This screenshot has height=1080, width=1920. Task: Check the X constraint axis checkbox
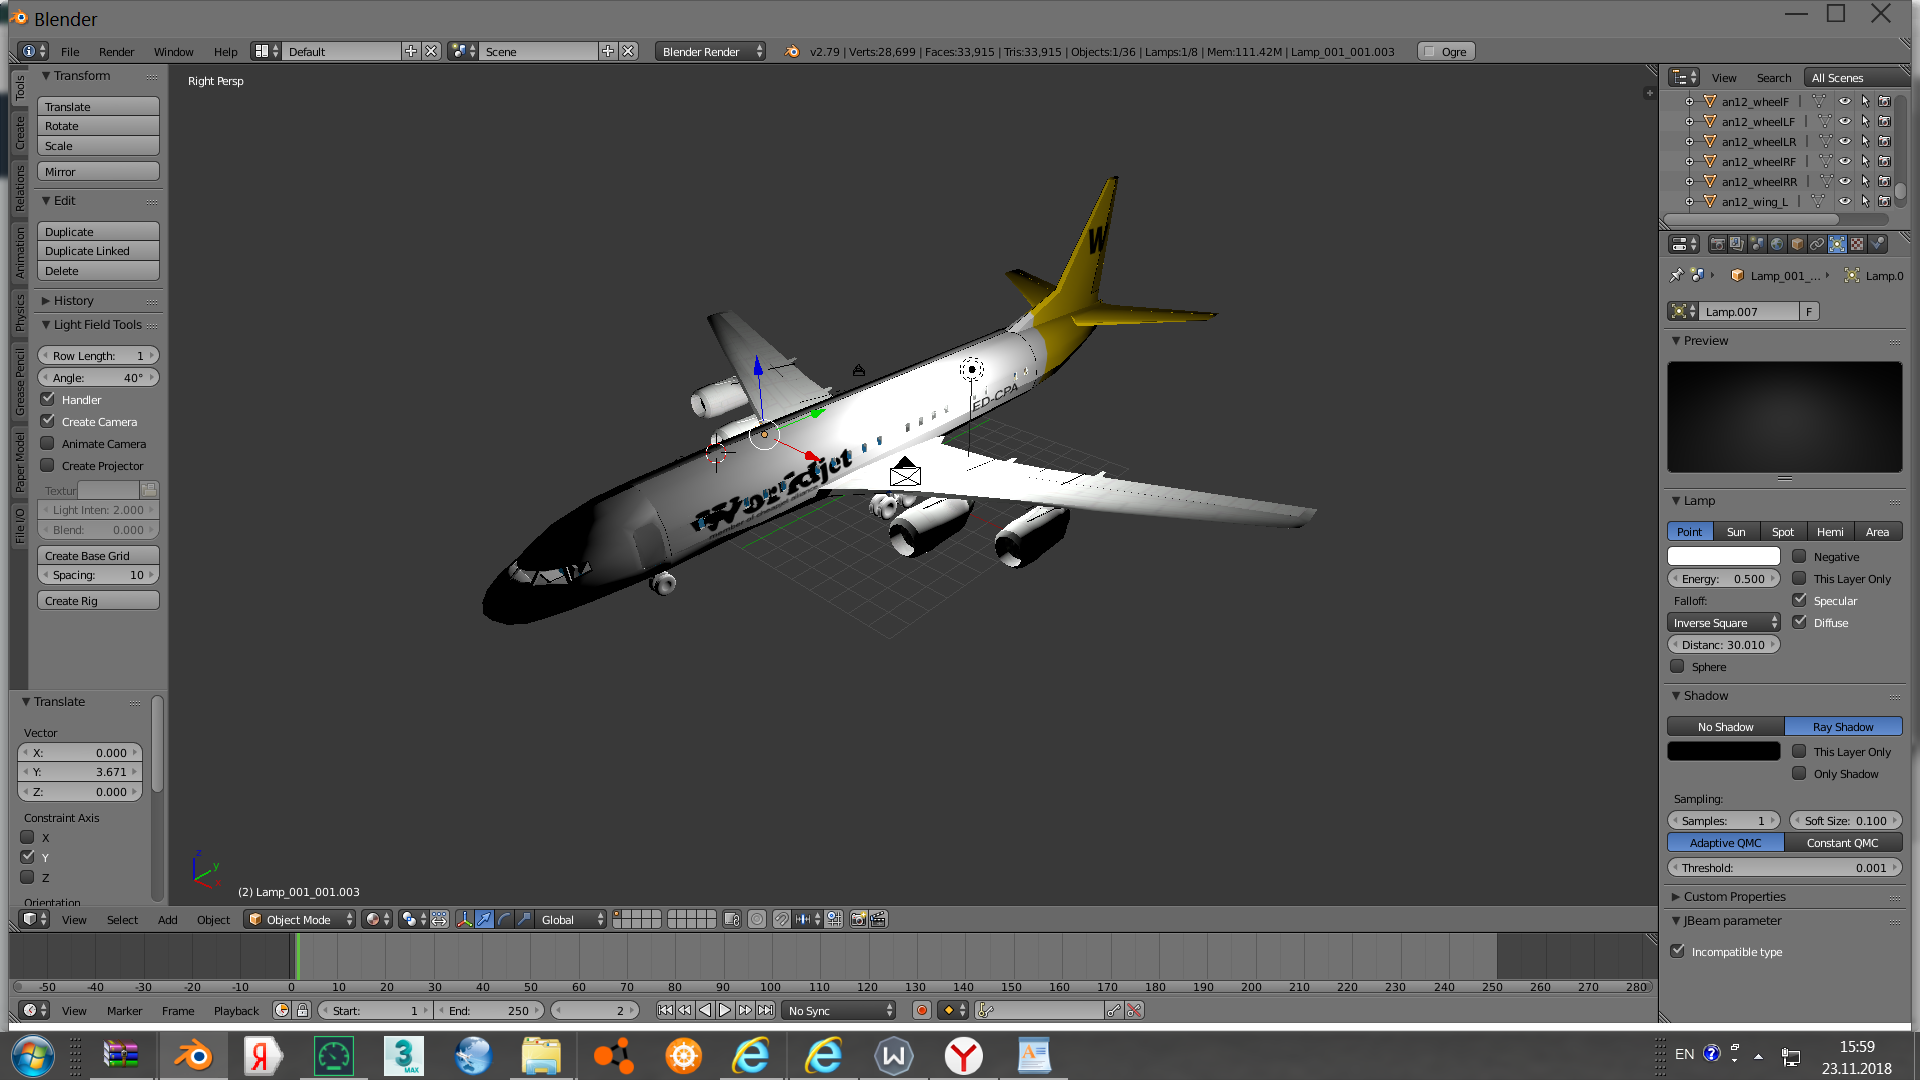[x=27, y=837]
